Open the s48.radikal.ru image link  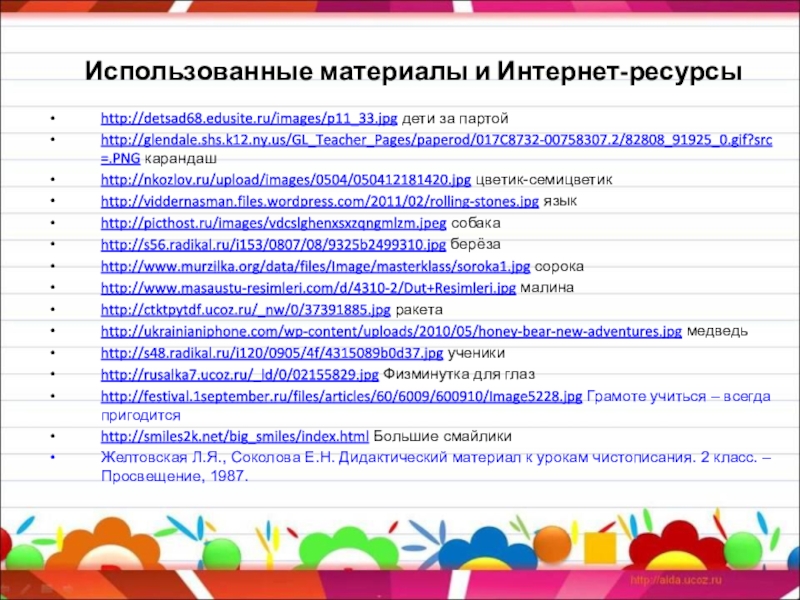[x=272, y=353]
